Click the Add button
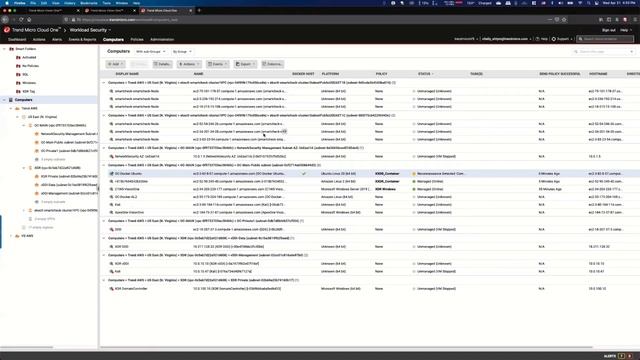 pos(116,64)
